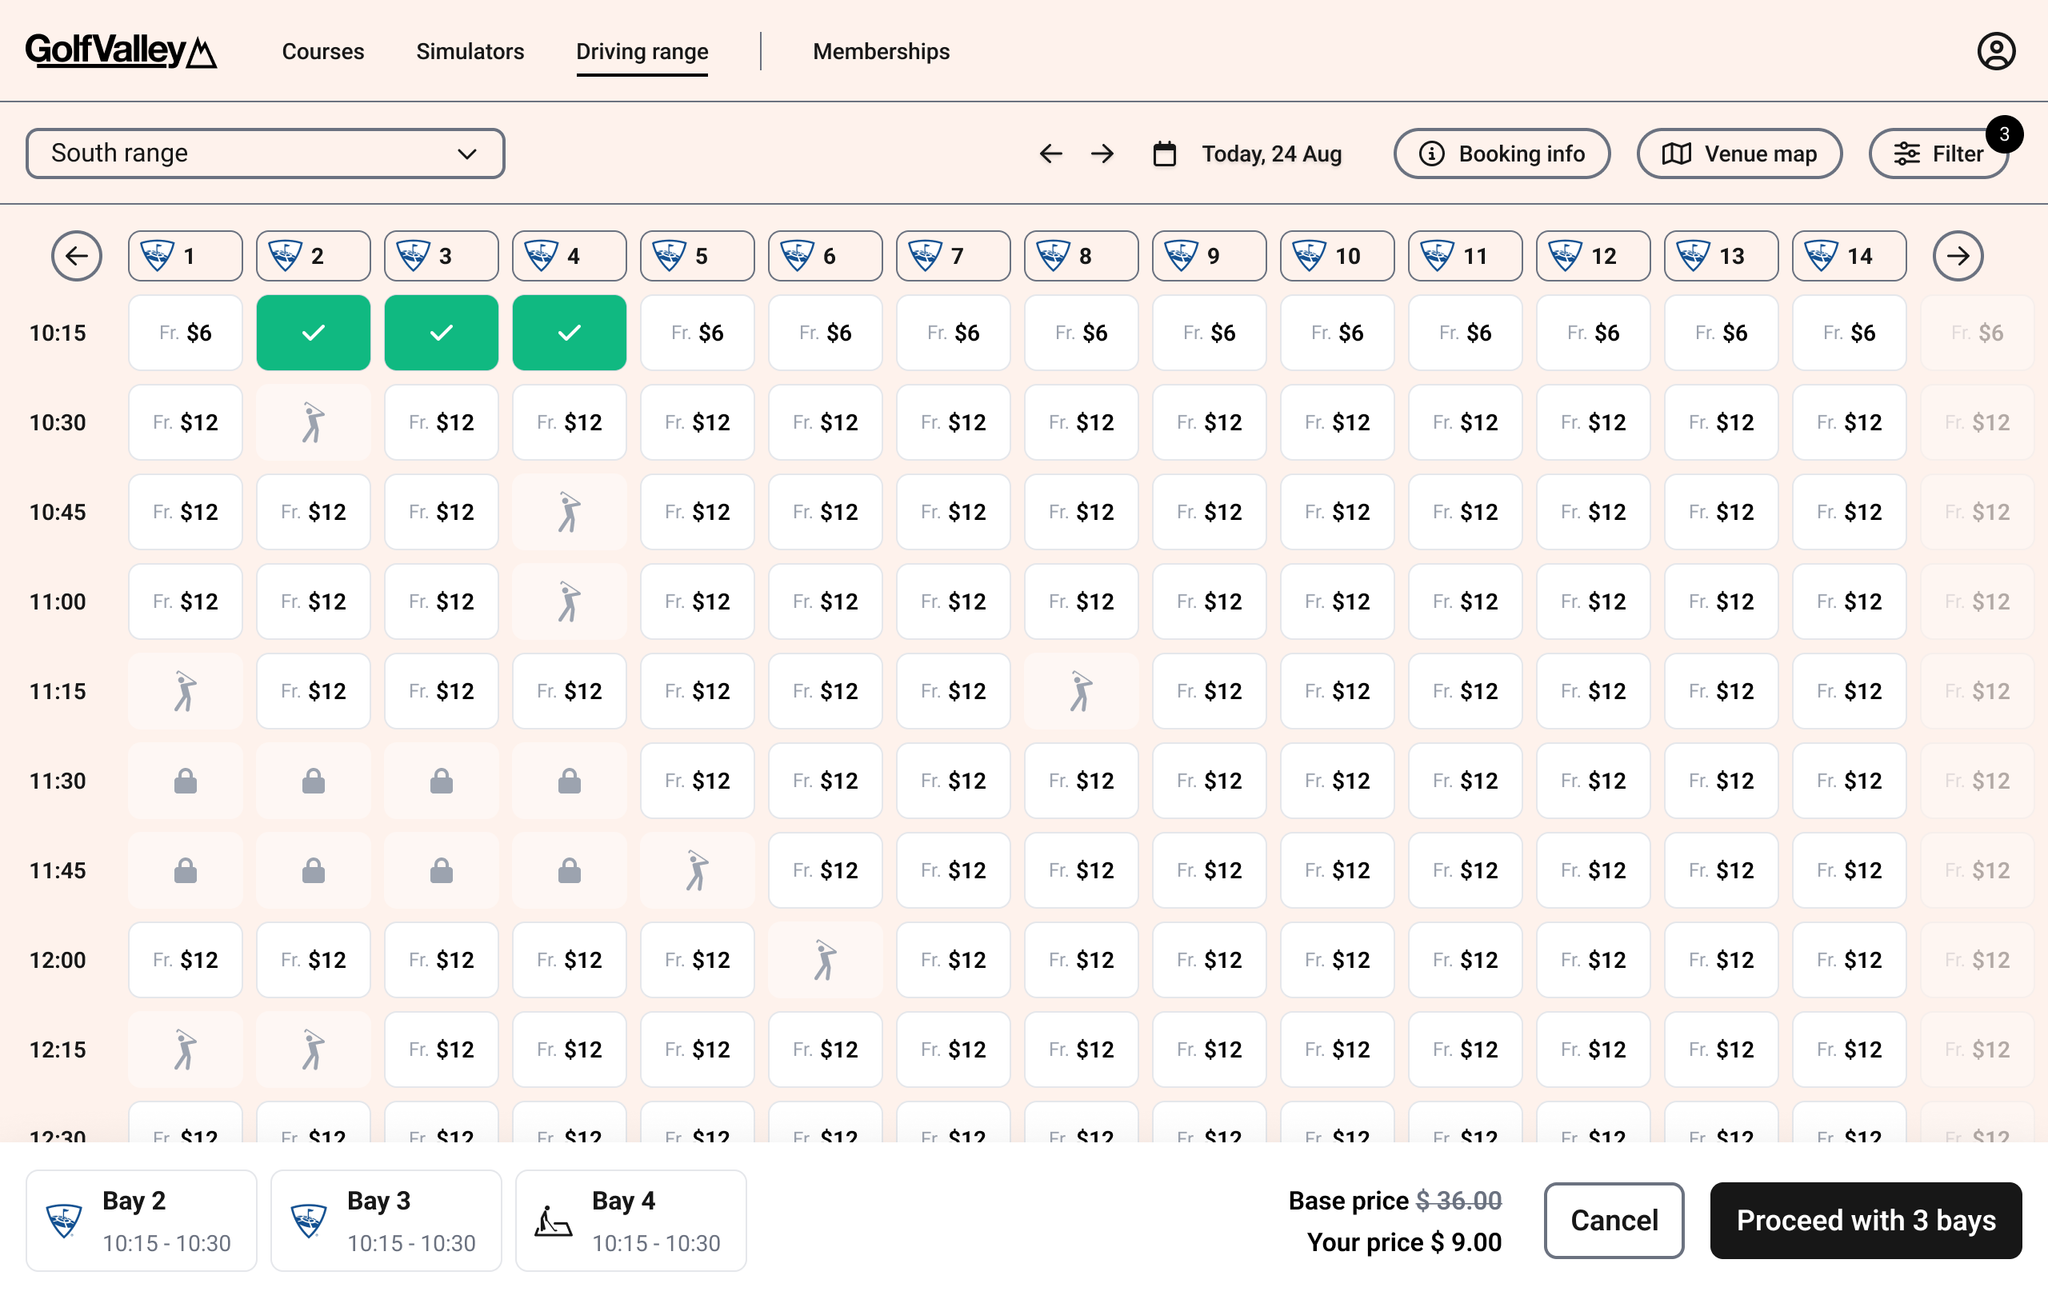The height and width of the screenshot is (1299, 2048).
Task: Uncheck Bay 4 10:15 slot
Action: [x=569, y=333]
